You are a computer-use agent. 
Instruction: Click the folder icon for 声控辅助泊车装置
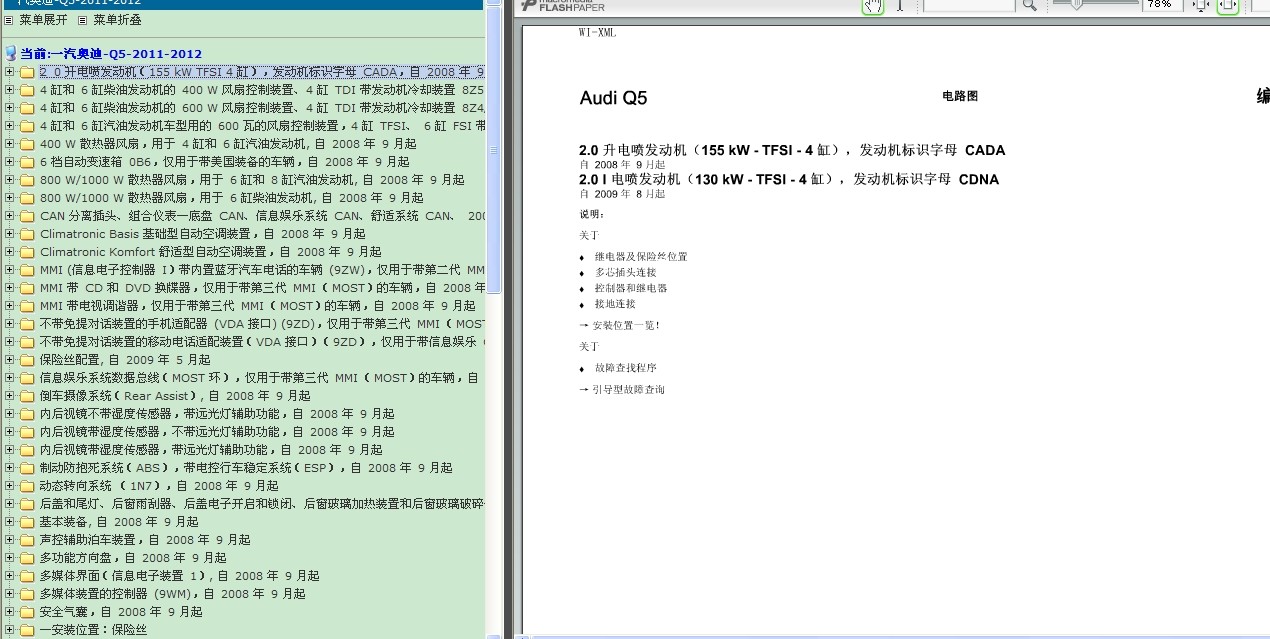(x=27, y=540)
